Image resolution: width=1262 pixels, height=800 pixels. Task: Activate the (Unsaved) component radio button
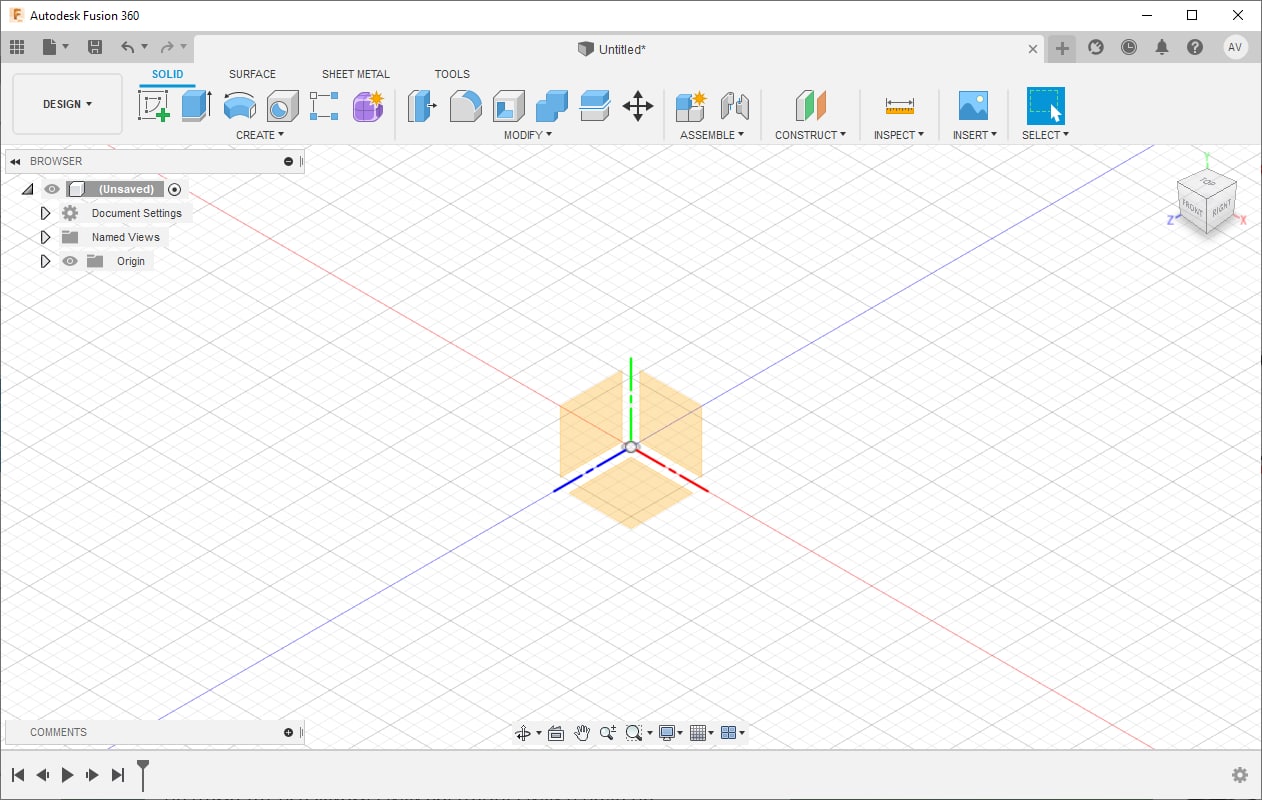(x=175, y=189)
